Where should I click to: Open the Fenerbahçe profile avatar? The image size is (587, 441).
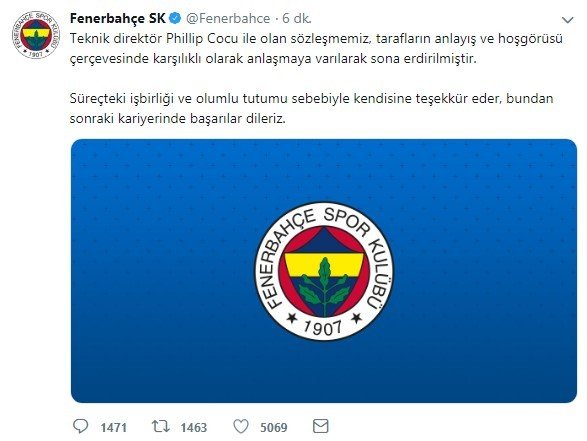[36, 34]
